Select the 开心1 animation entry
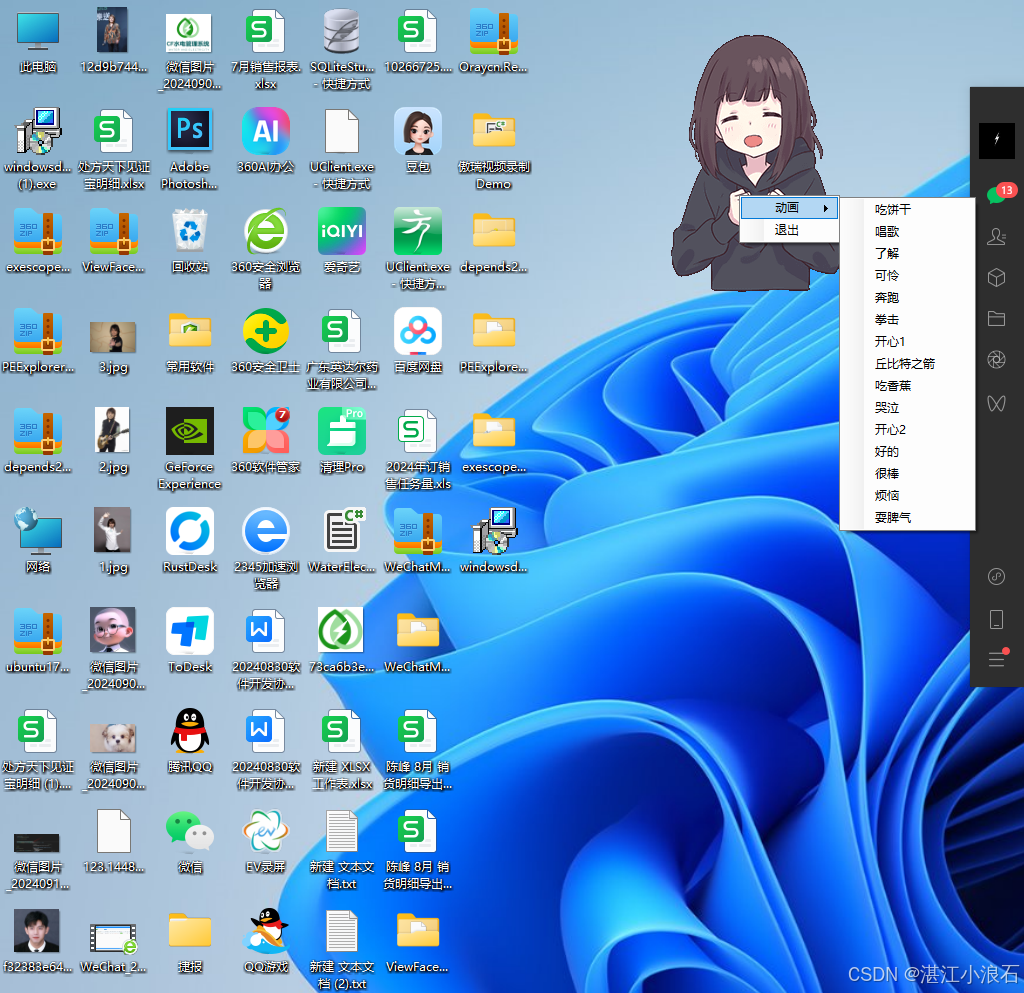 (907, 341)
